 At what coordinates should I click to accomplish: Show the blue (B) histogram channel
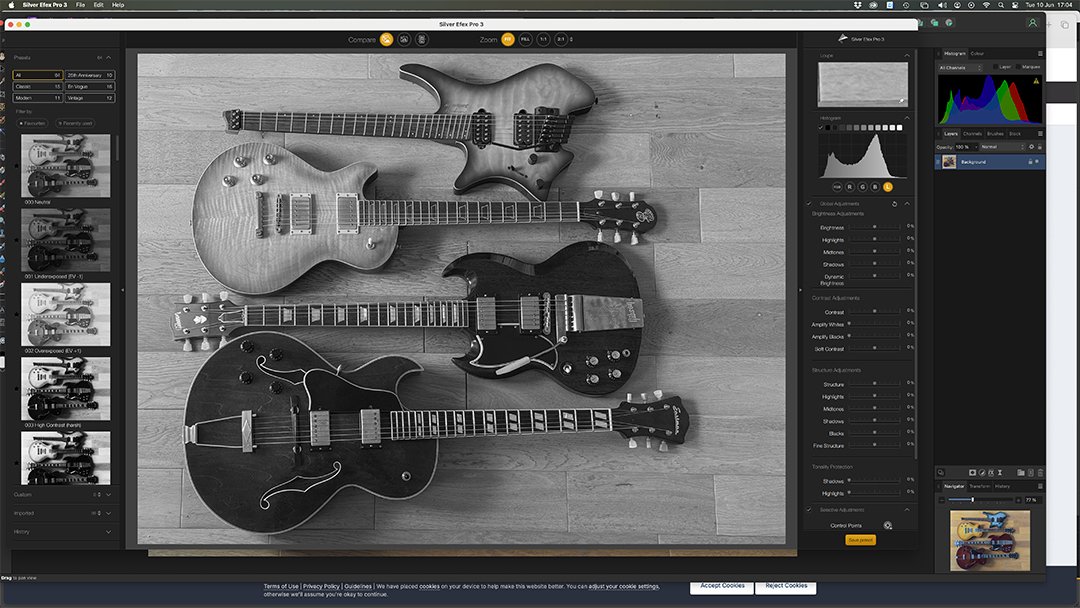875,187
